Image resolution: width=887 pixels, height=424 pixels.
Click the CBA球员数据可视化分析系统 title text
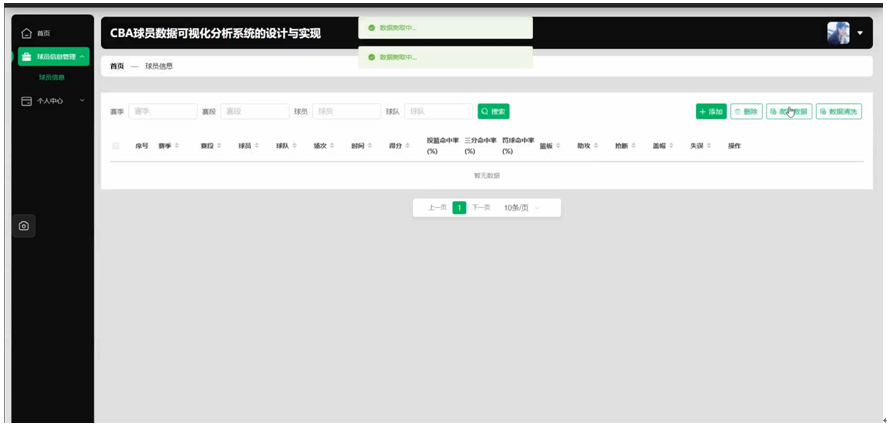coord(216,34)
